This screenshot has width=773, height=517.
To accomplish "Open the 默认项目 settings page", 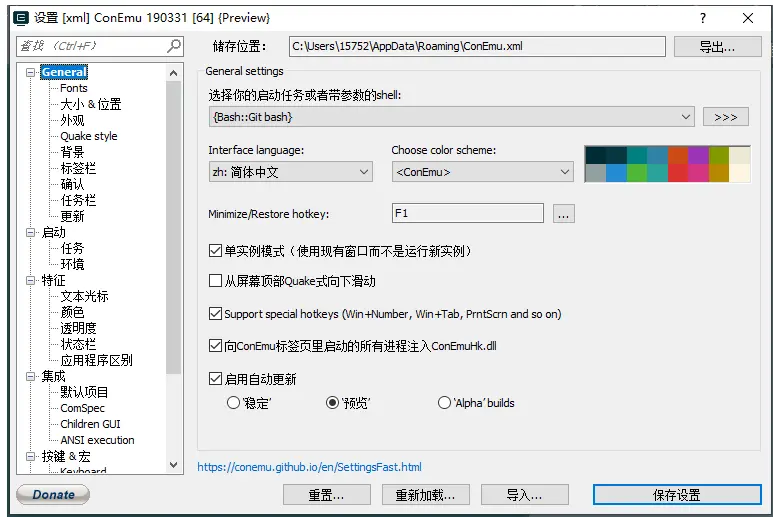I will point(84,392).
